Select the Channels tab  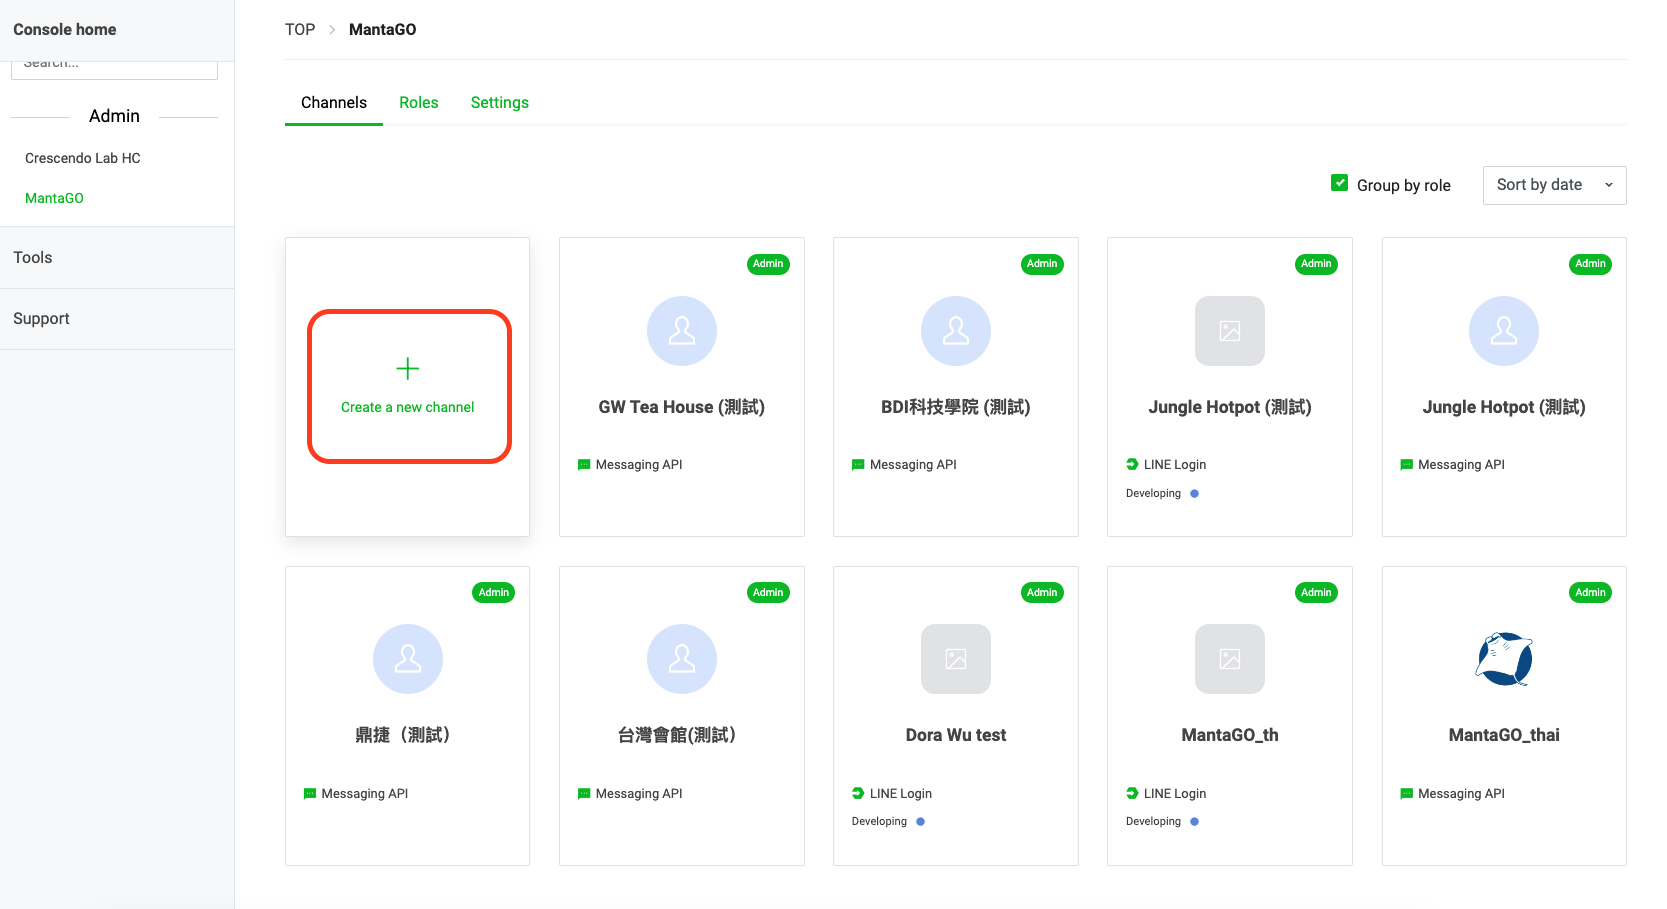[333, 103]
